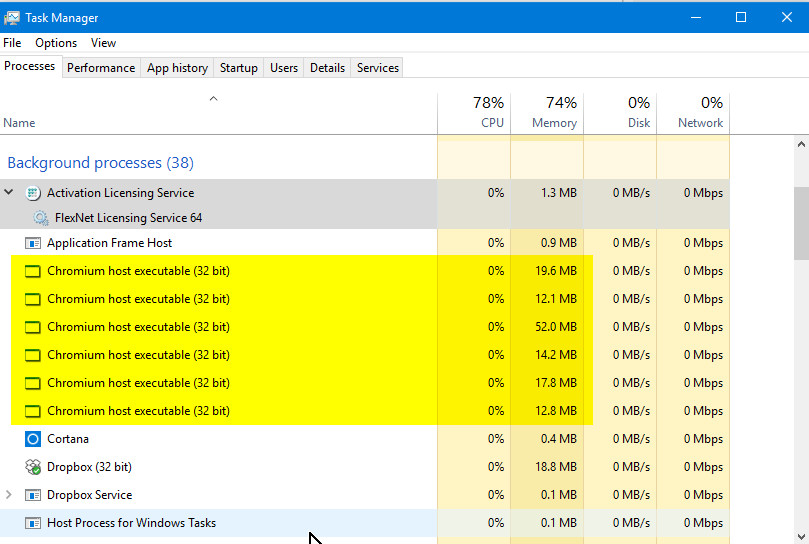The height and width of the screenshot is (544, 809).
Task: Minimize the Task Manager window
Action: click(696, 18)
